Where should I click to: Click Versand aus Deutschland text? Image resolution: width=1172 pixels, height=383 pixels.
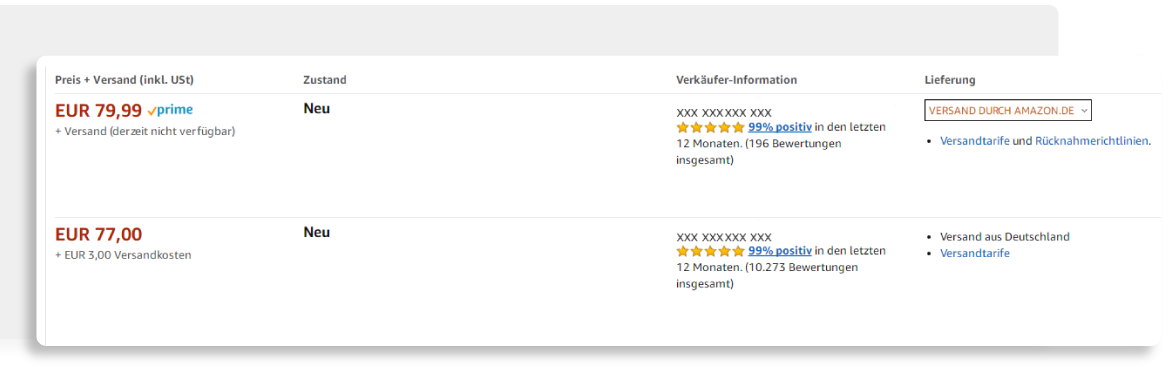click(1005, 237)
